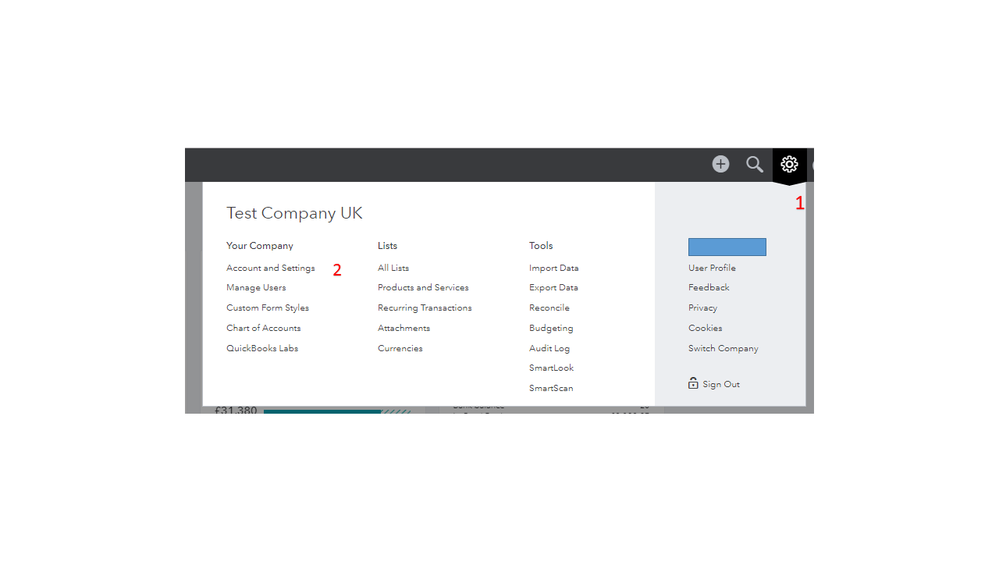Open Chart of Accounts
The height and width of the screenshot is (562, 999).
263,328
